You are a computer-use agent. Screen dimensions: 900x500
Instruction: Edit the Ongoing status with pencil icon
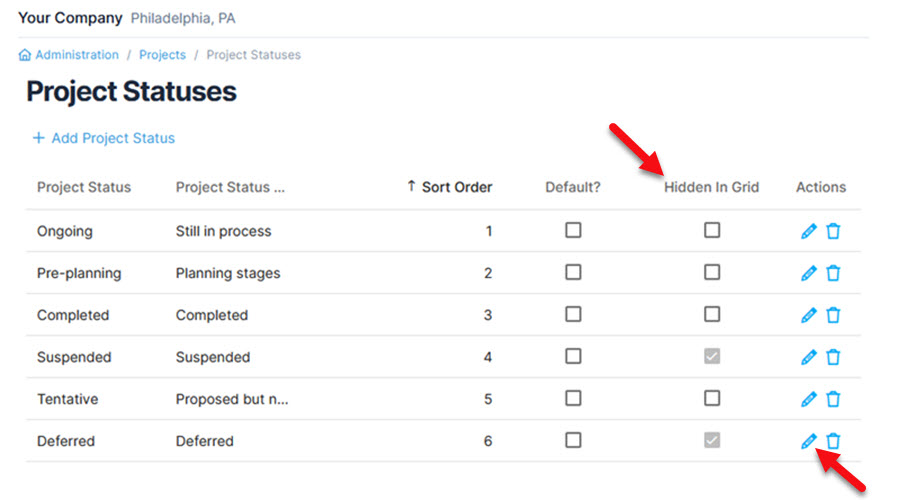click(x=809, y=231)
